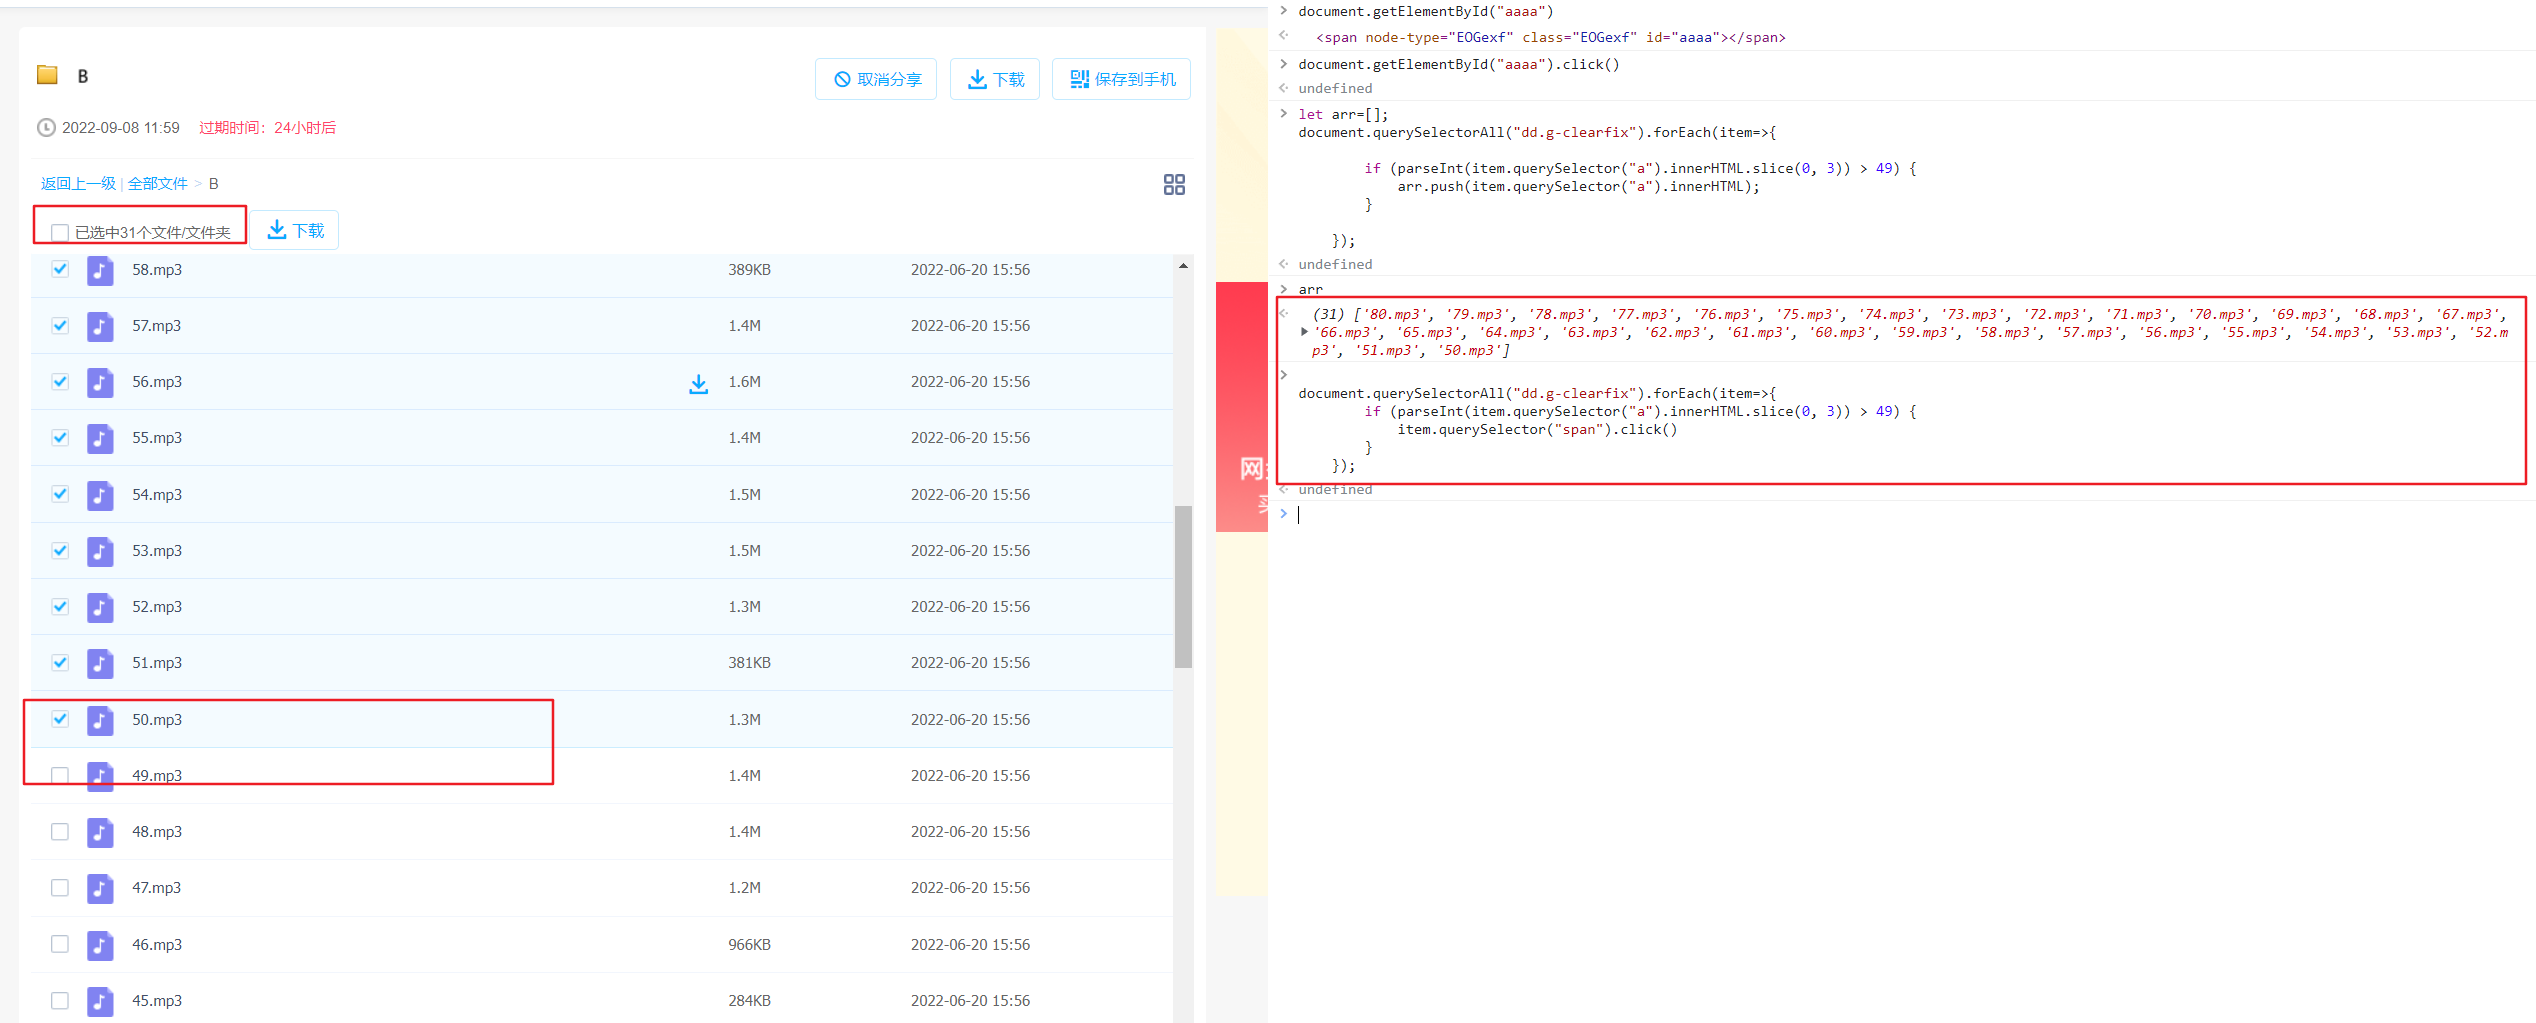Viewport: 2536px width, 1023px height.
Task: Click the music icon of 47.mp3
Action: 100,888
